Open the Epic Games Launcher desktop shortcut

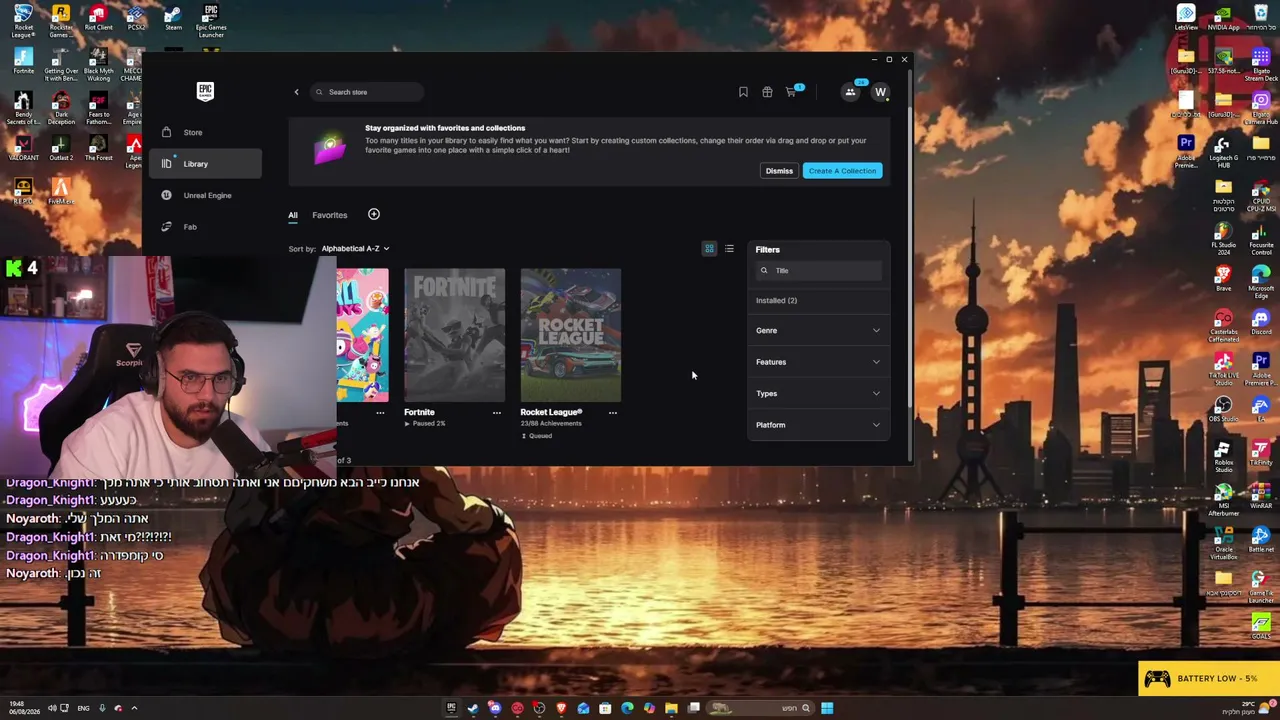click(211, 20)
